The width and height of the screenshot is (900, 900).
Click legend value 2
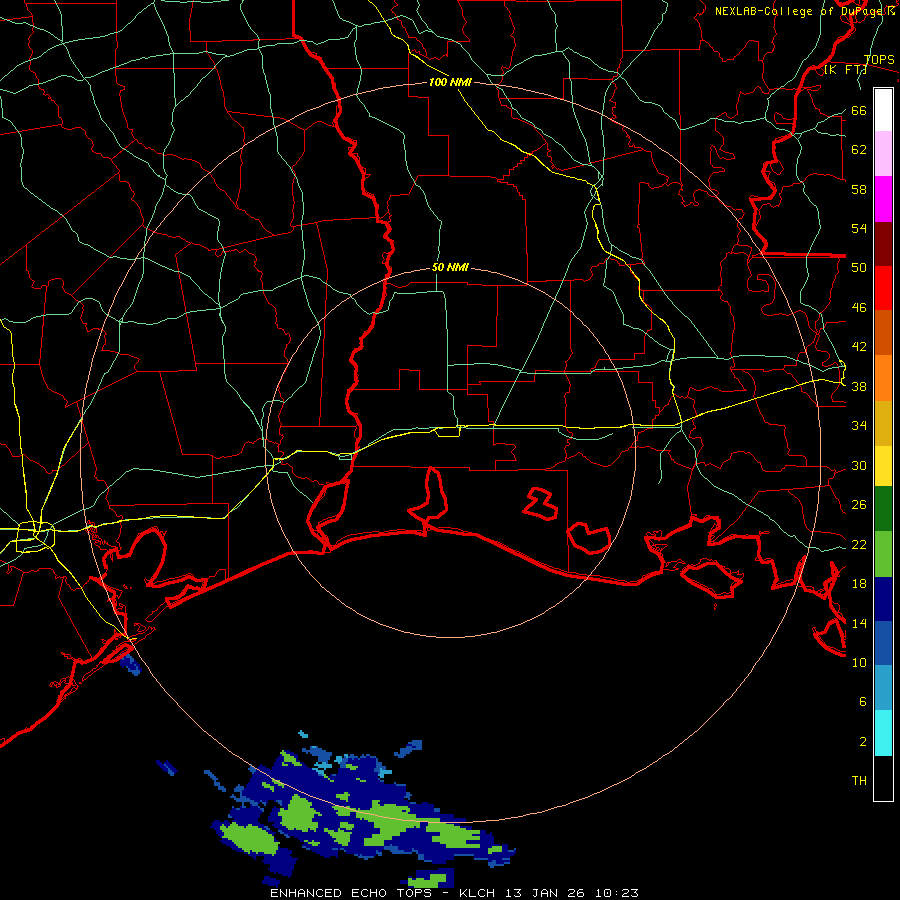coord(863,741)
